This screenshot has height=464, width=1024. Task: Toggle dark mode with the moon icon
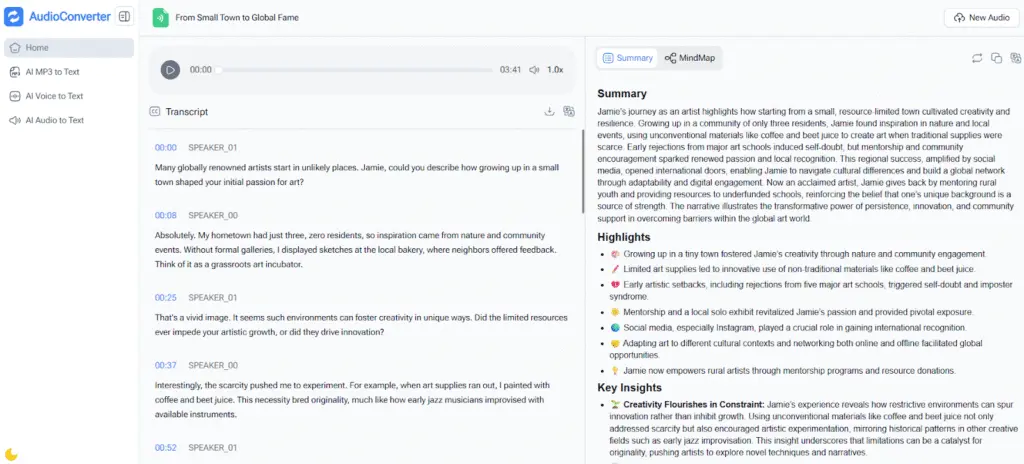tap(12, 454)
